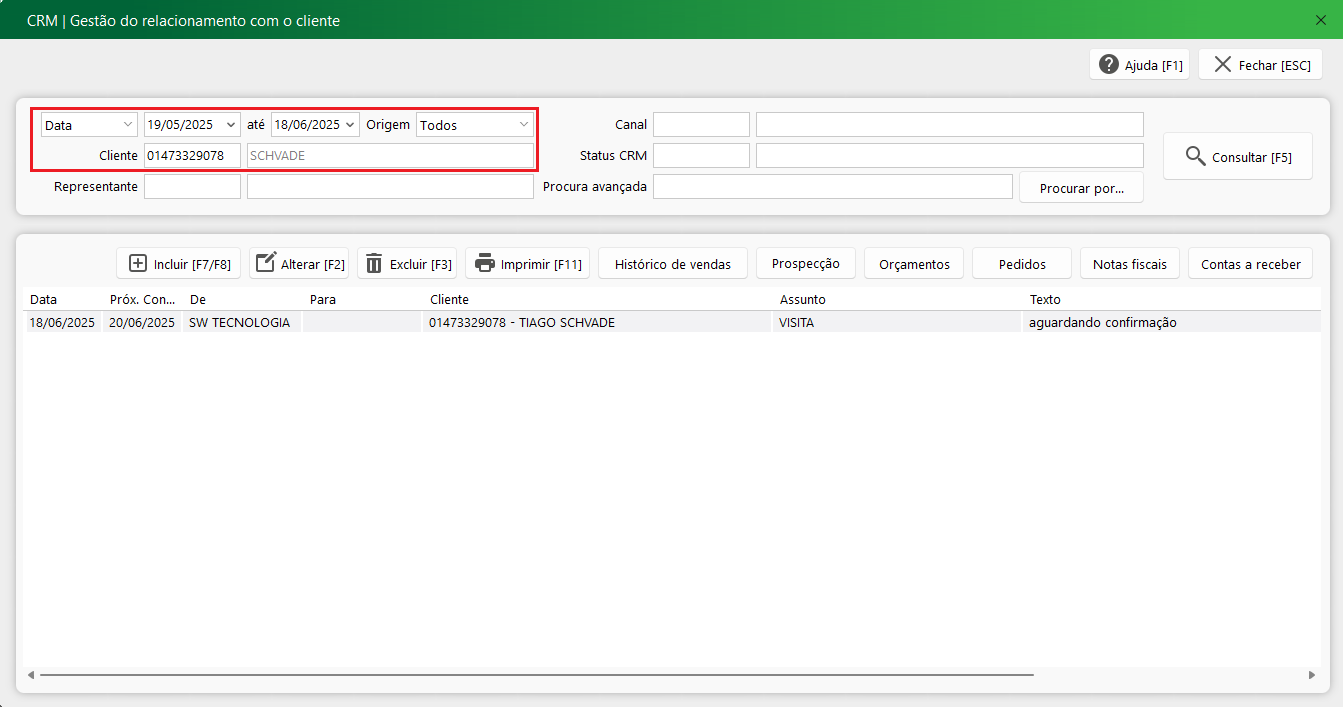Click the Procura avançada text field
This screenshot has width=1343, height=707.
(x=832, y=187)
